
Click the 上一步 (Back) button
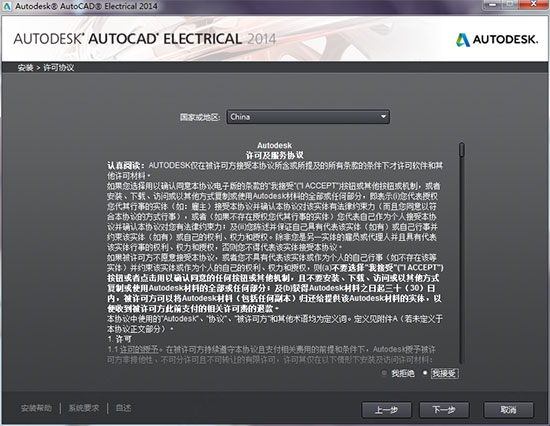coord(386,410)
